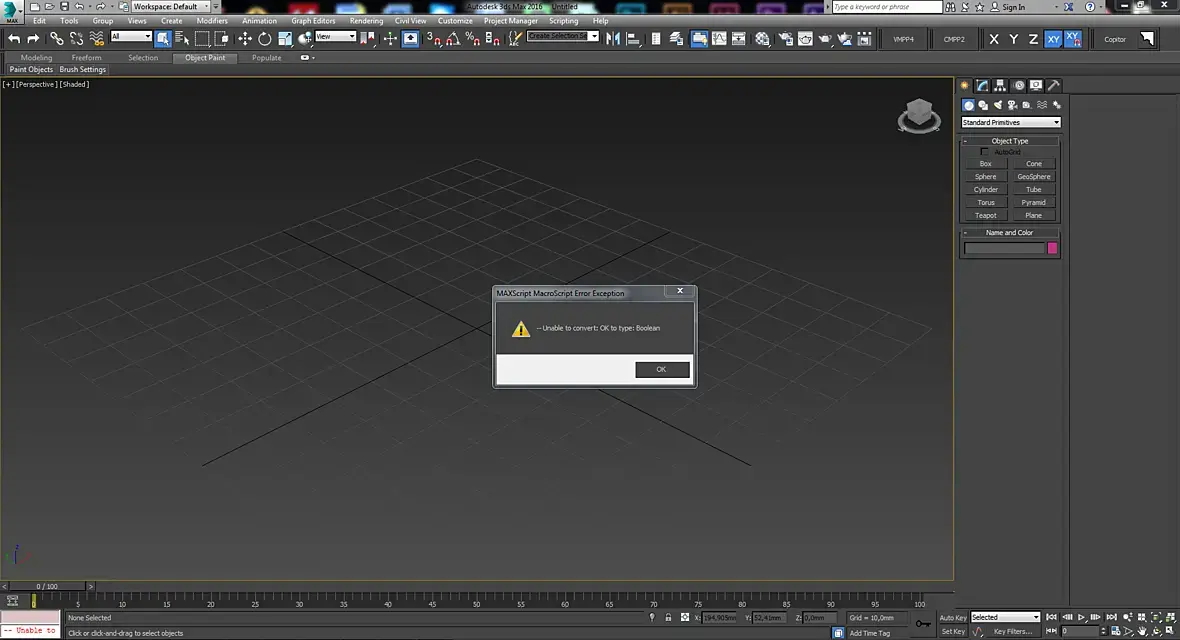The width and height of the screenshot is (1180, 640).
Task: Open the Rendering menu
Action: (366, 20)
